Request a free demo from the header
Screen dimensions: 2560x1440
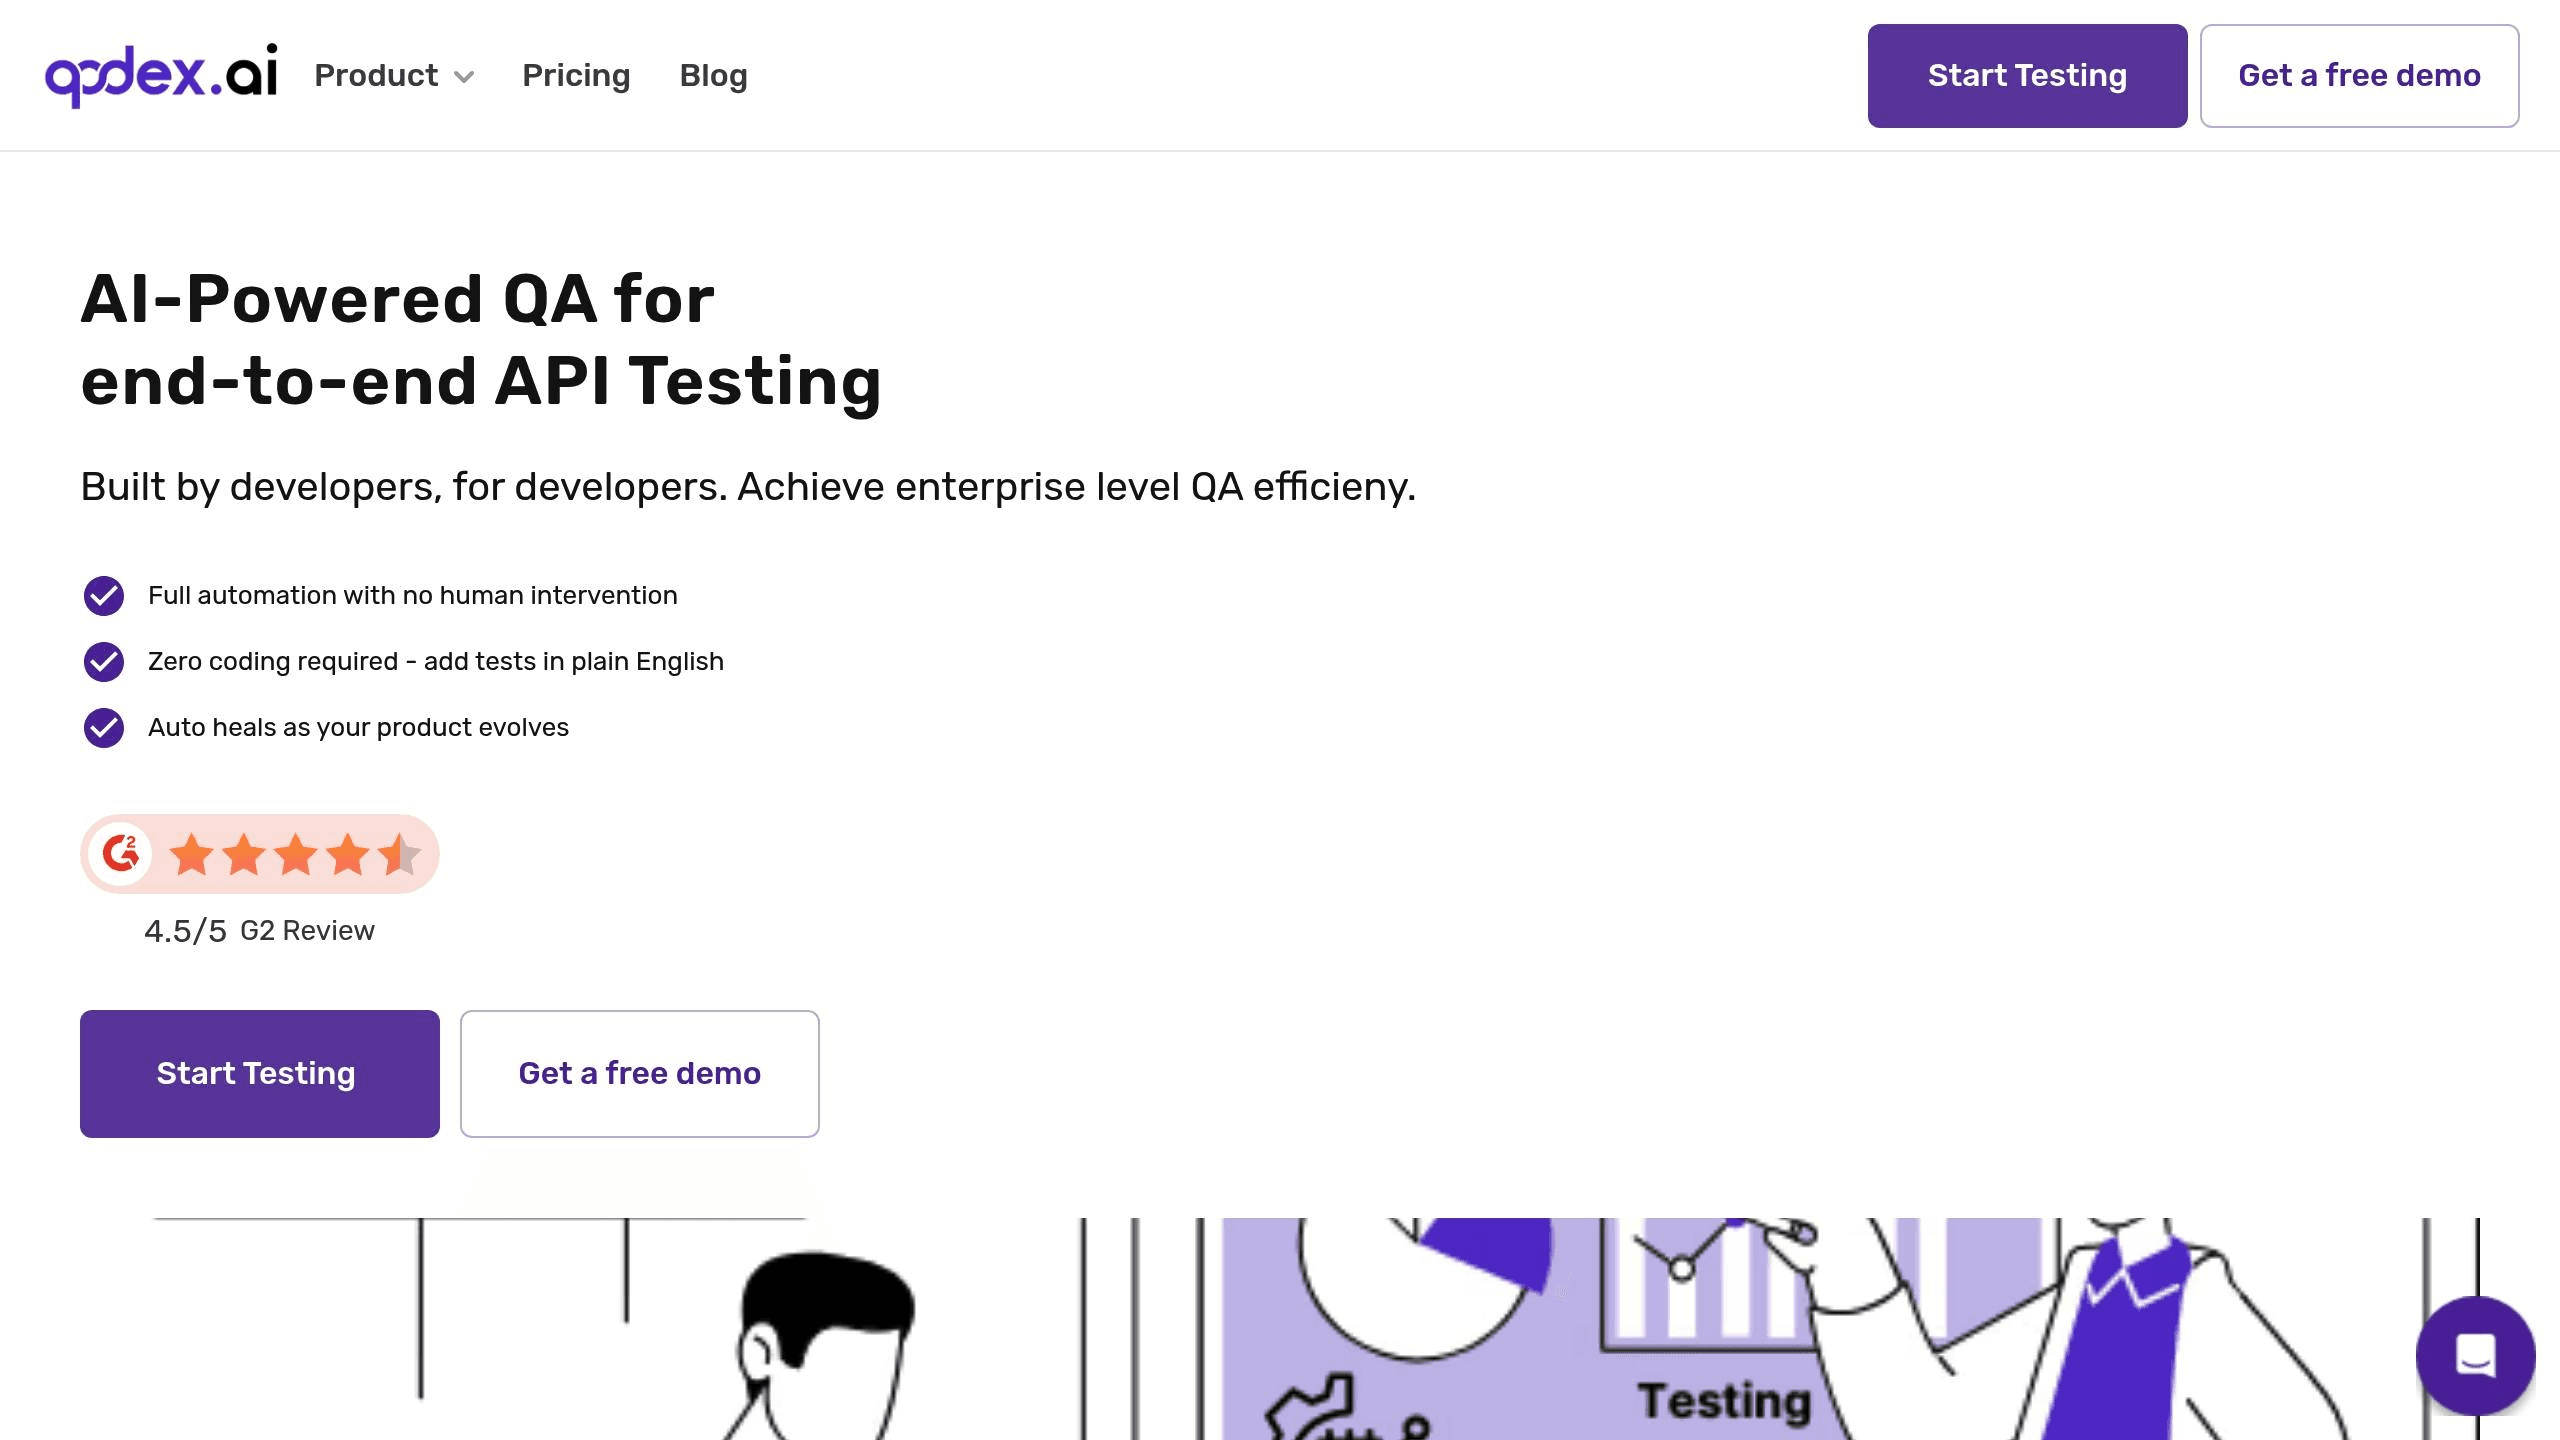(2359, 76)
